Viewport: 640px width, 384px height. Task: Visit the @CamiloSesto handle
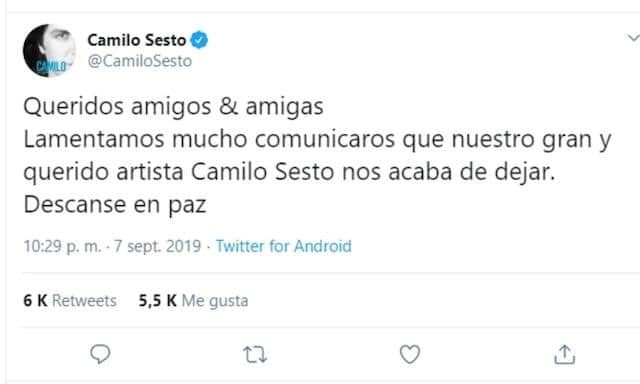(140, 61)
